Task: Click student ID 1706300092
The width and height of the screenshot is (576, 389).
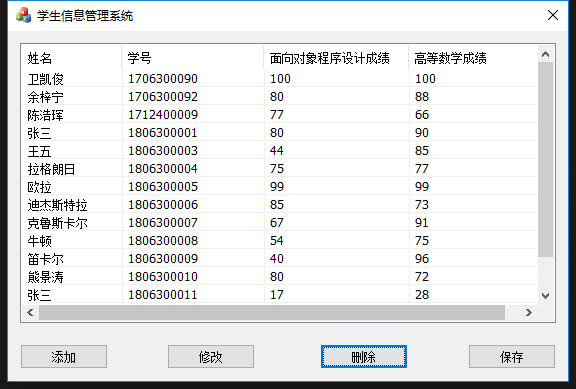Action: 163,97
